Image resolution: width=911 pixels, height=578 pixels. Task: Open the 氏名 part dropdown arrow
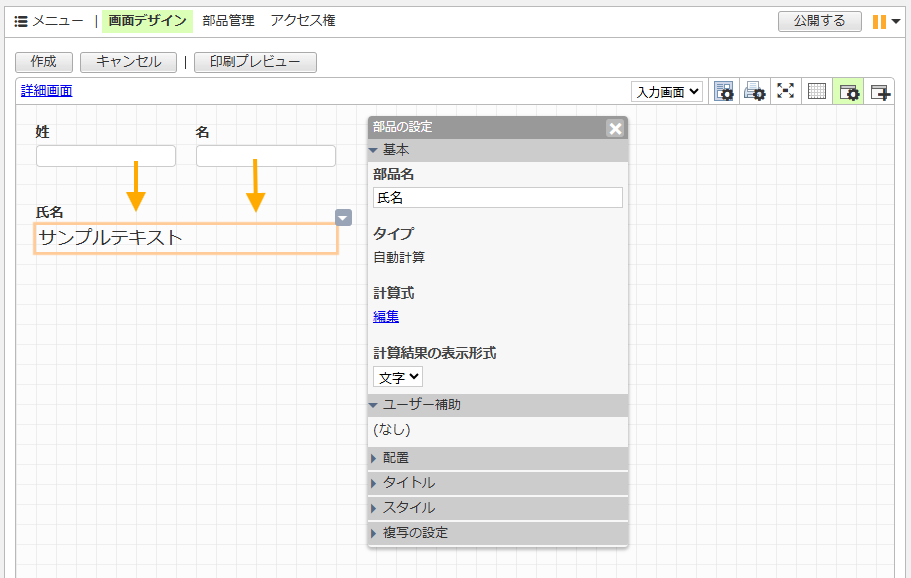click(343, 217)
